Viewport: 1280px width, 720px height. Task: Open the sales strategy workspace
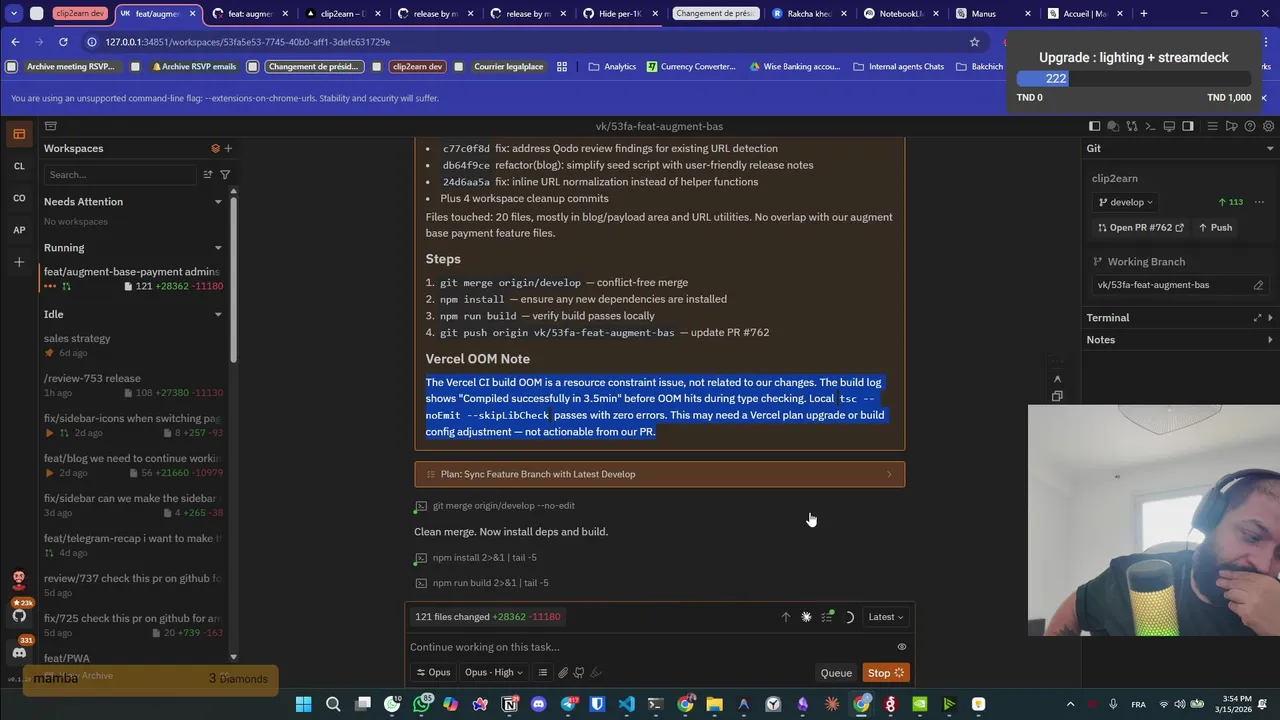click(133, 345)
